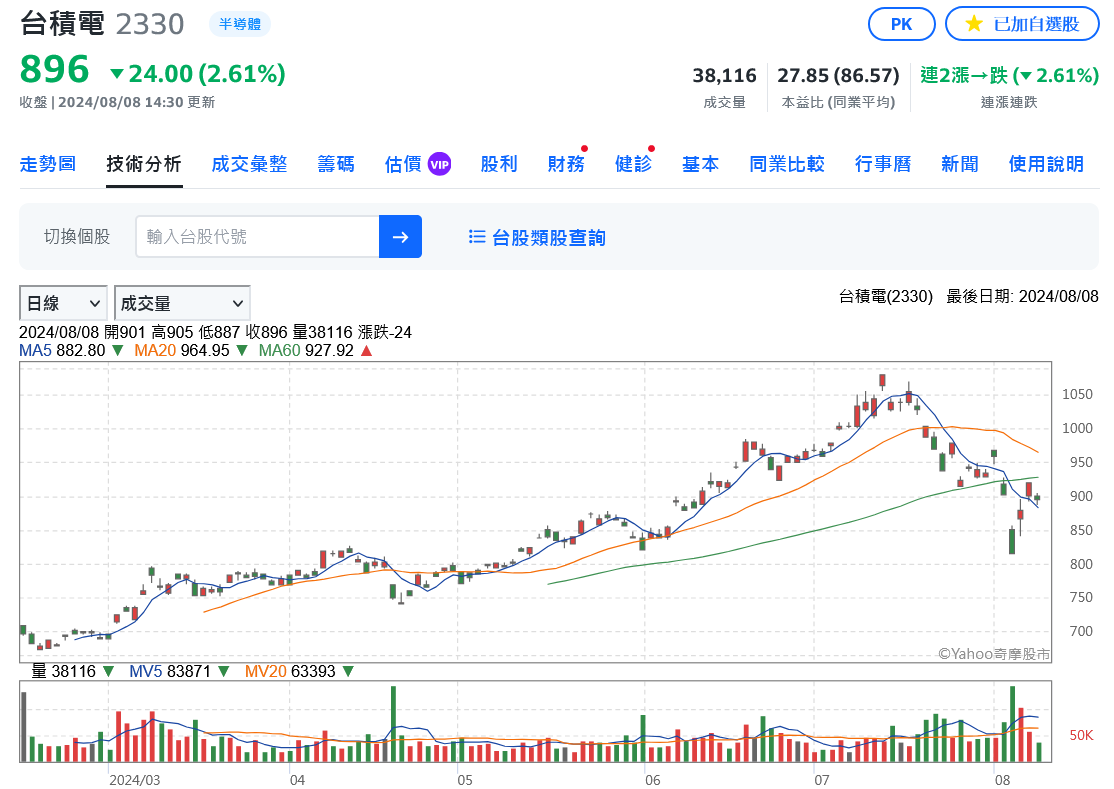Image resolution: width=1114 pixels, height=789 pixels.
Task: Click the 台積電 stock name heading
Action: (63, 23)
